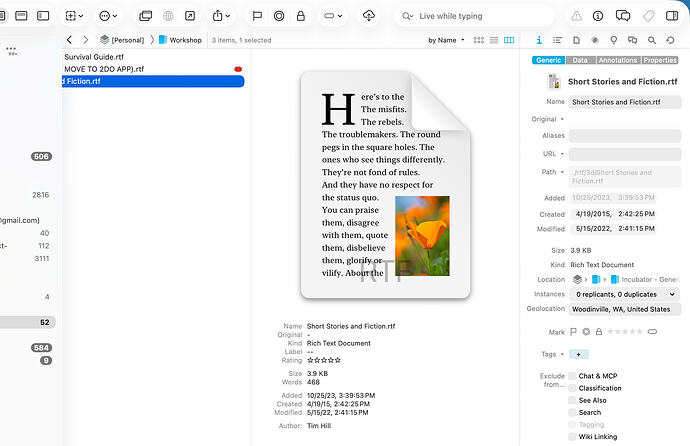Open the Tags dropdown arrow
The height and width of the screenshot is (446, 690).
(x=562, y=354)
